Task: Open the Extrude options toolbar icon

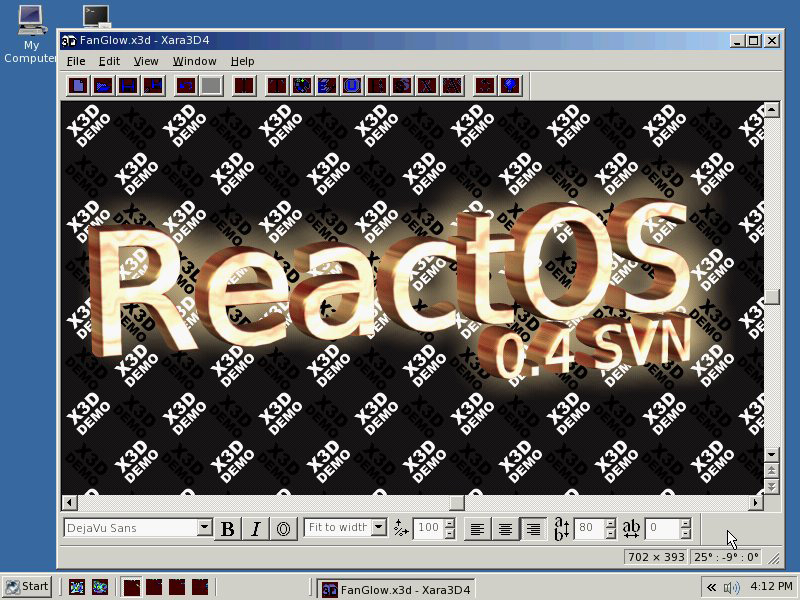Action: click(327, 85)
